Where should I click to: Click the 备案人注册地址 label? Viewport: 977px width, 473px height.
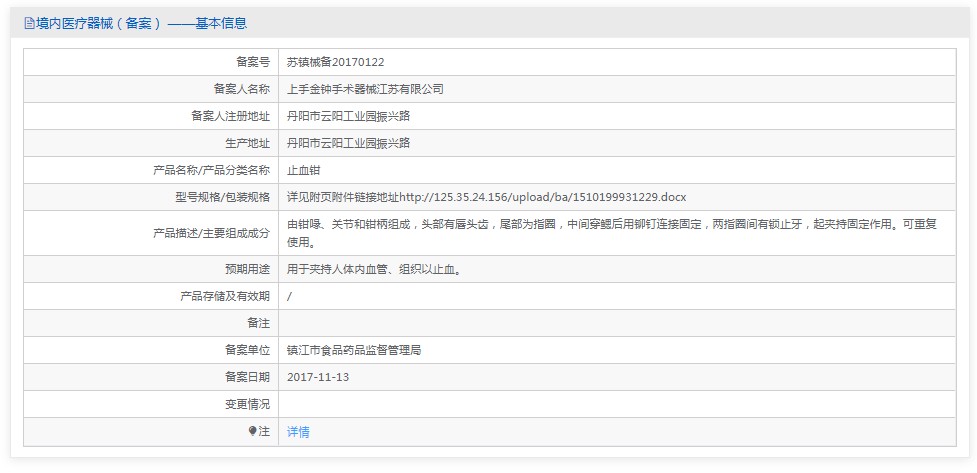pos(231,116)
